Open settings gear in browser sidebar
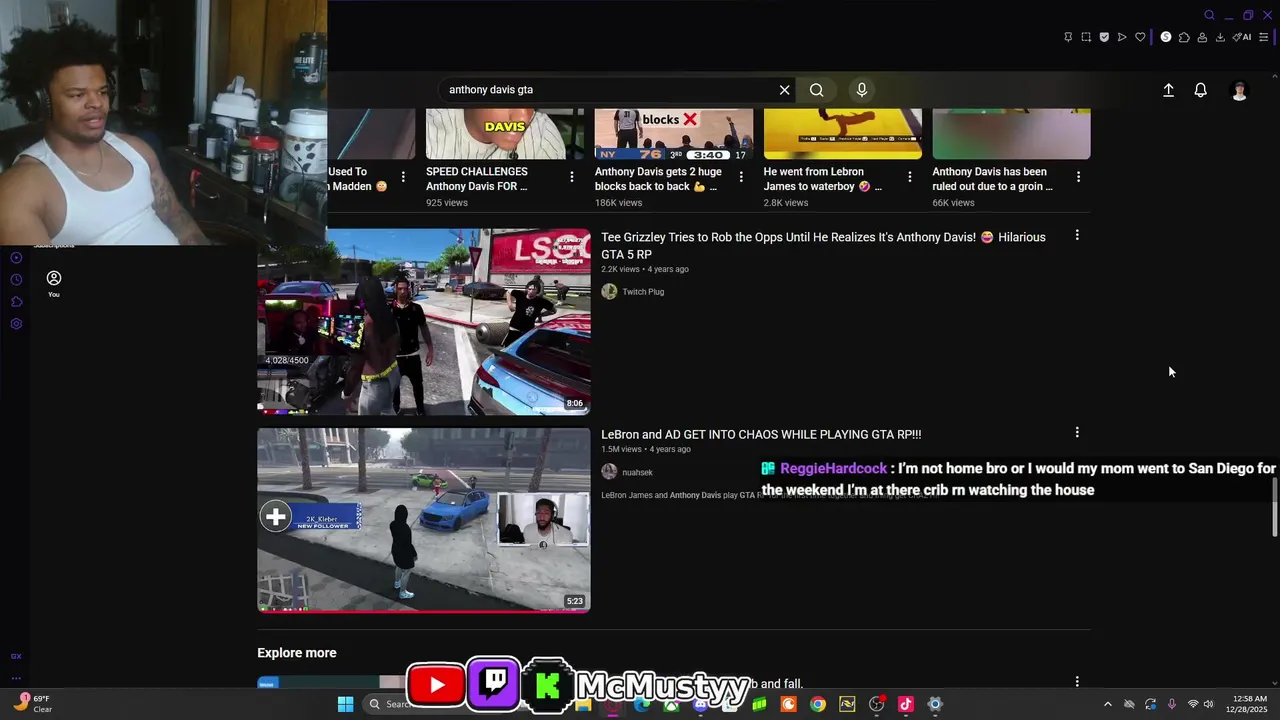The image size is (1280, 720). [x=16, y=324]
